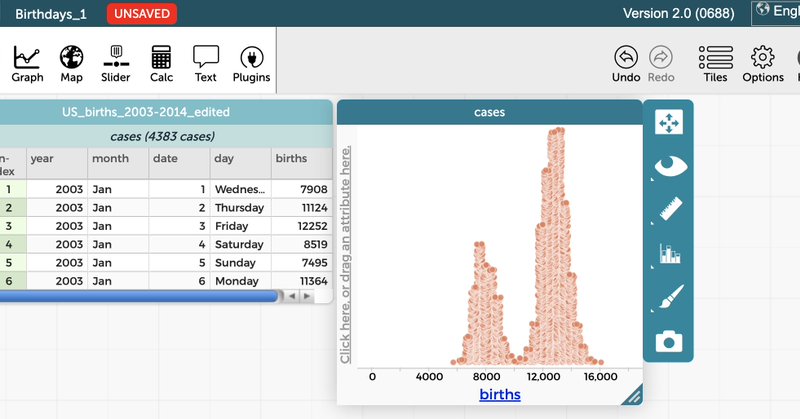This screenshot has height=419, width=800.
Task: Click the births cell 7495
Action: (302, 262)
